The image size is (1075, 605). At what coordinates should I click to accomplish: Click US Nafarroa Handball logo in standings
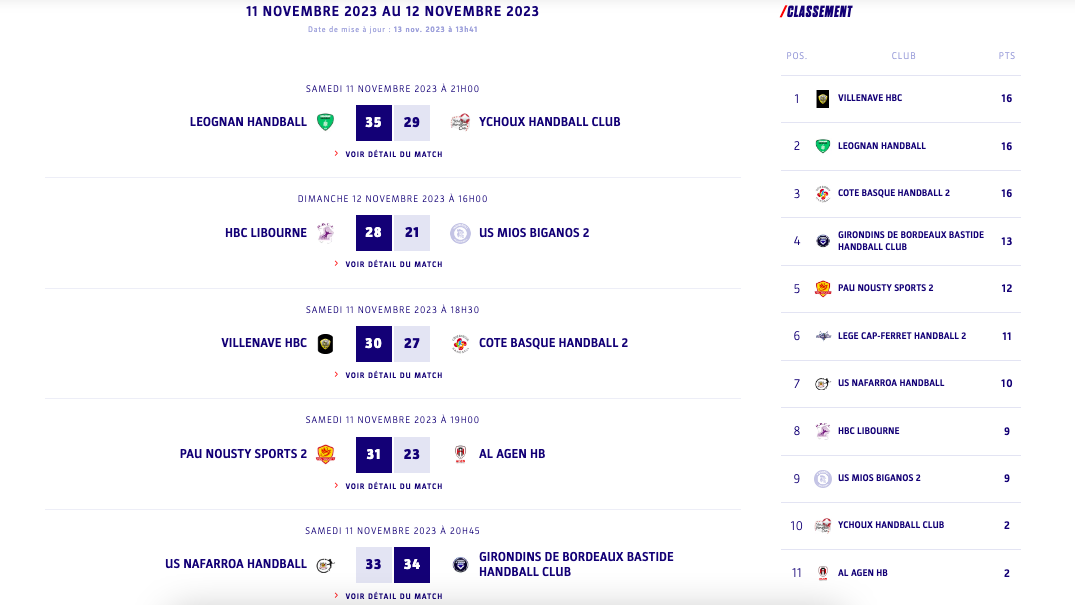click(x=823, y=383)
